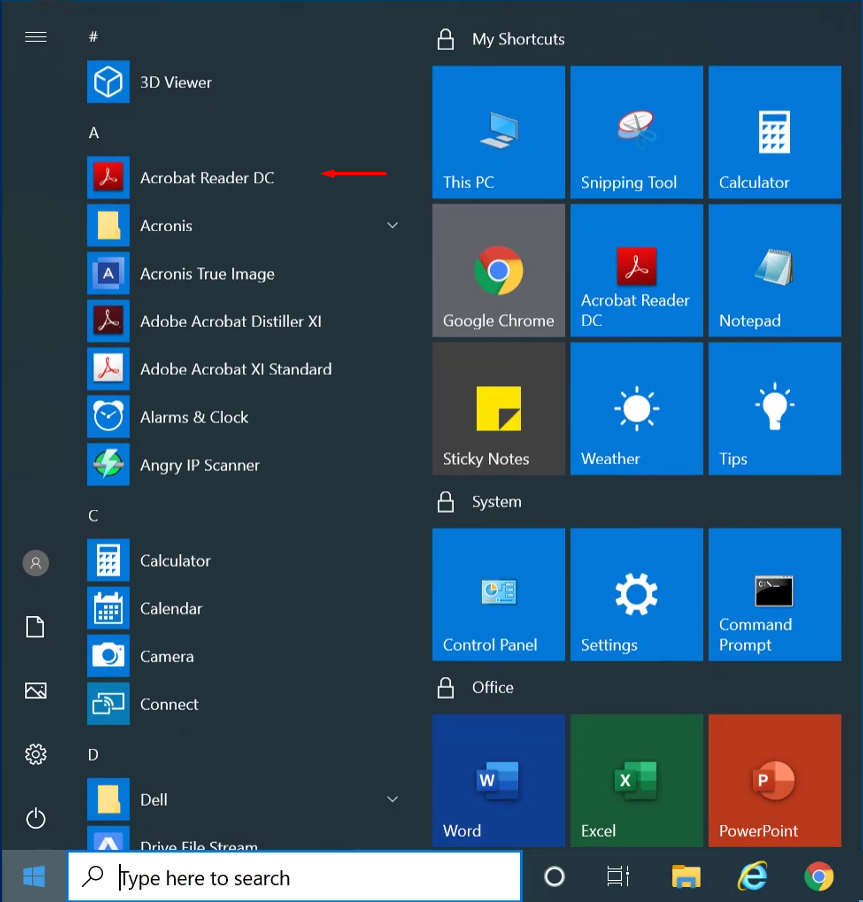Open the Weather tile
This screenshot has height=902, width=863.
(x=636, y=408)
